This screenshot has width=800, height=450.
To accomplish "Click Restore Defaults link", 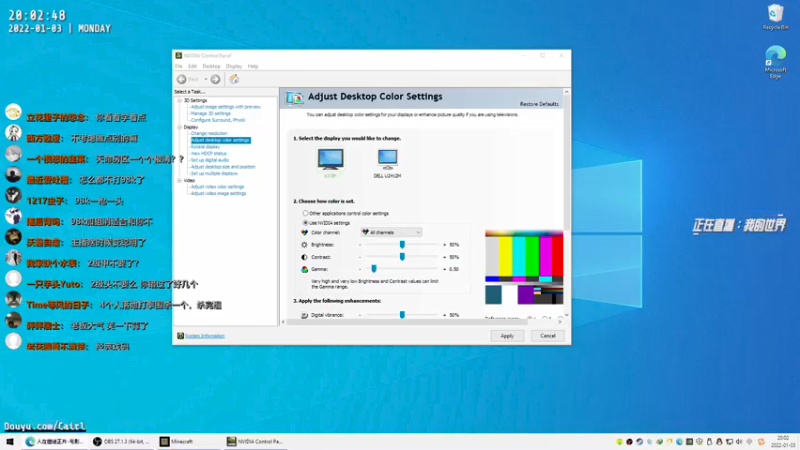I will click(539, 104).
